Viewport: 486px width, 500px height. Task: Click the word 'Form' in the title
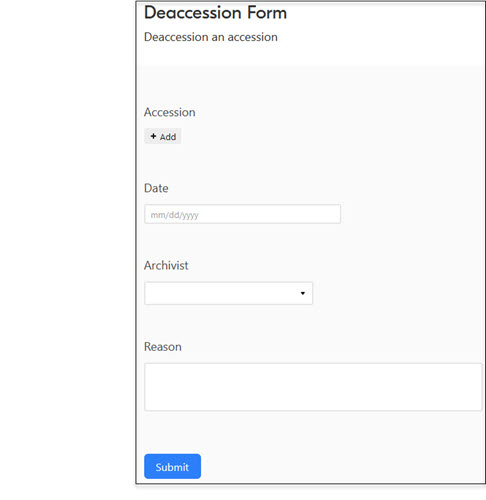267,13
